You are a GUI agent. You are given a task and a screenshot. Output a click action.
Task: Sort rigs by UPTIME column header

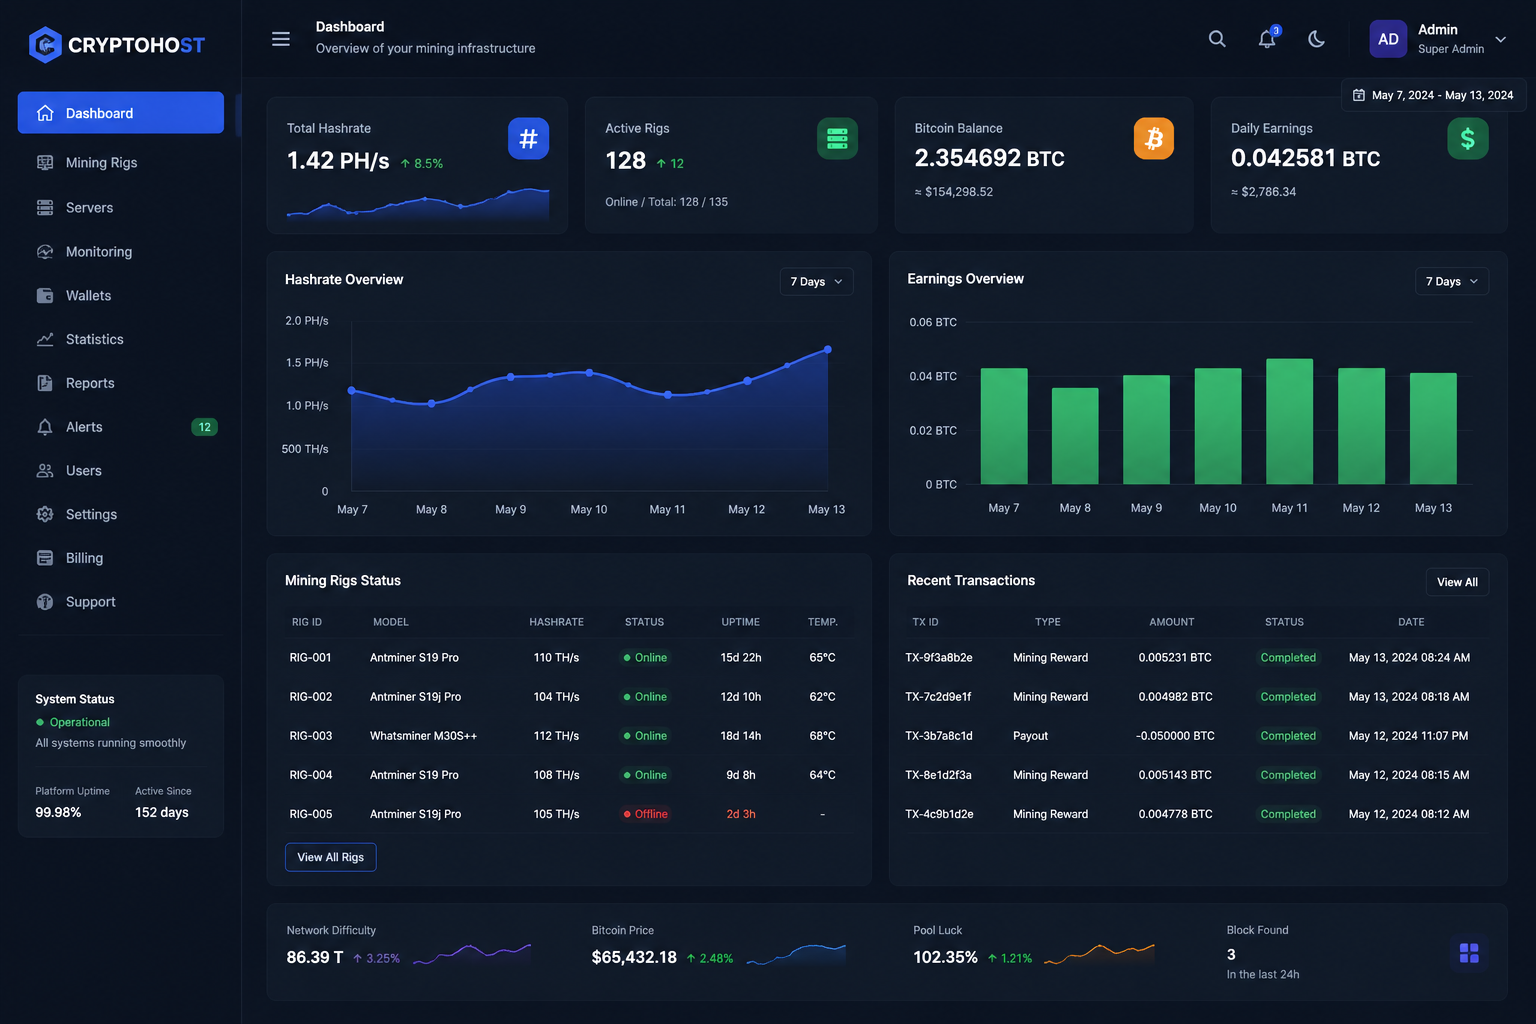[x=740, y=622]
